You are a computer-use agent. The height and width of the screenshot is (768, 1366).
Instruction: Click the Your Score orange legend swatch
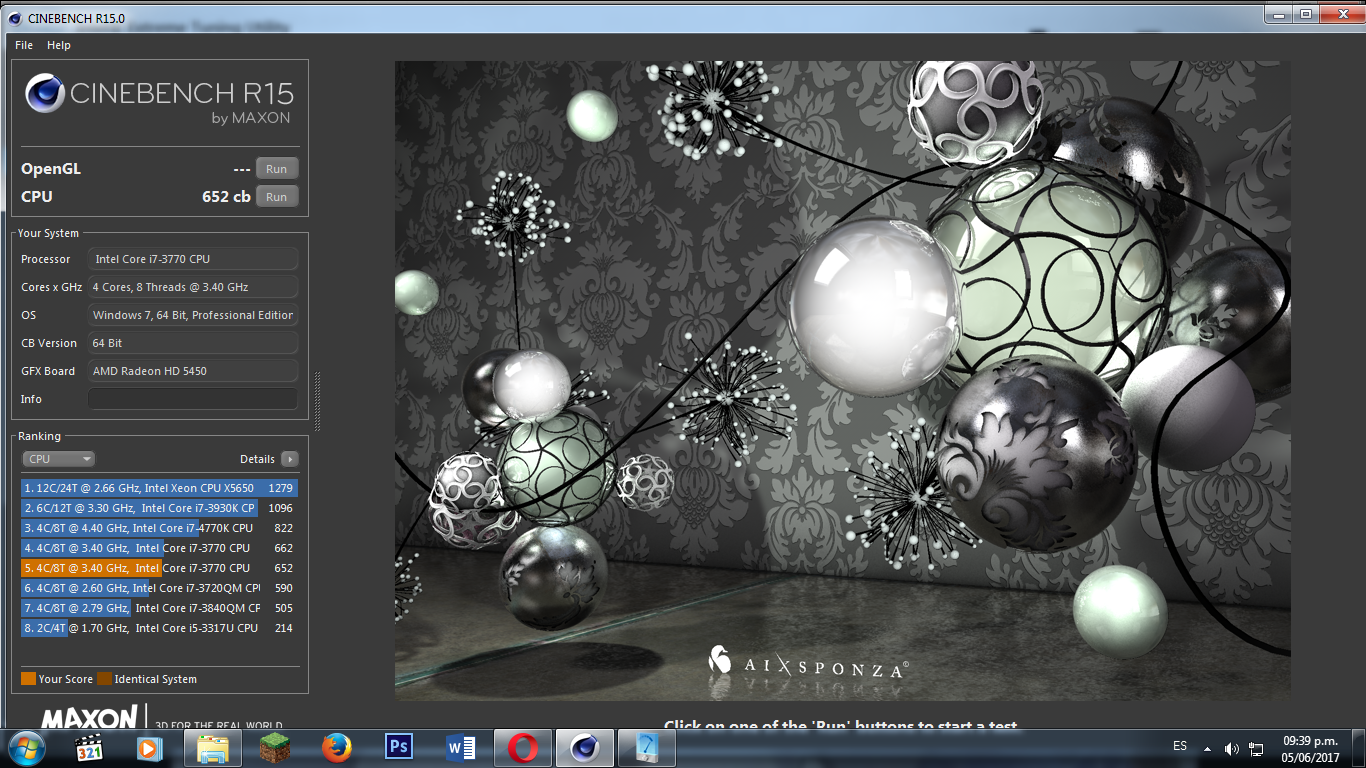point(28,679)
